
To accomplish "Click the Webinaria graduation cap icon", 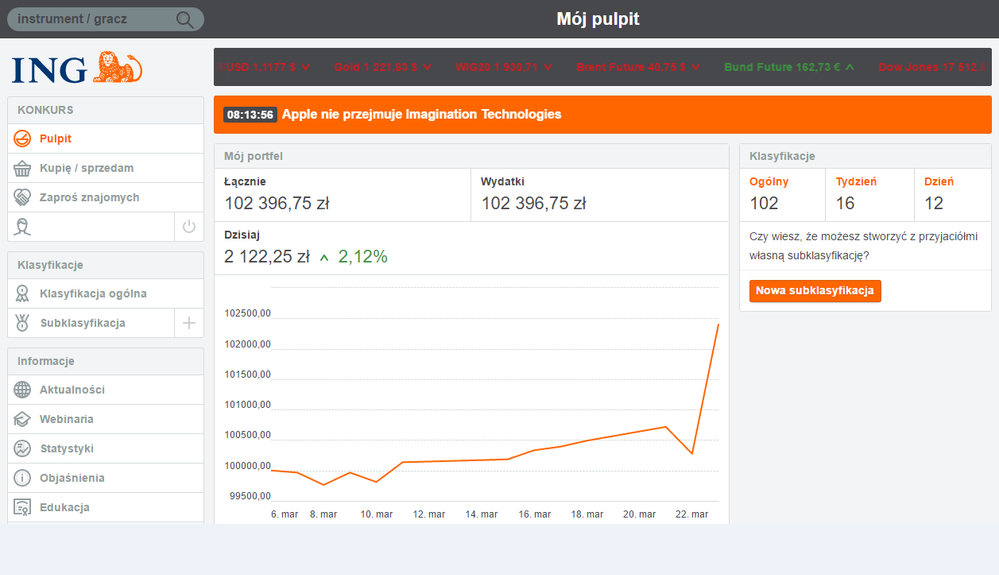I will pyautogui.click(x=22, y=419).
